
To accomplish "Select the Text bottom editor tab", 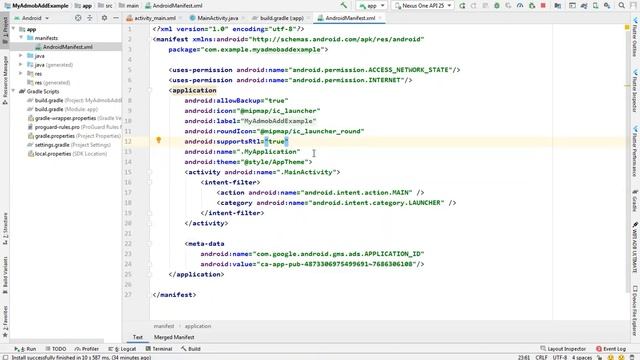I will pos(138,337).
